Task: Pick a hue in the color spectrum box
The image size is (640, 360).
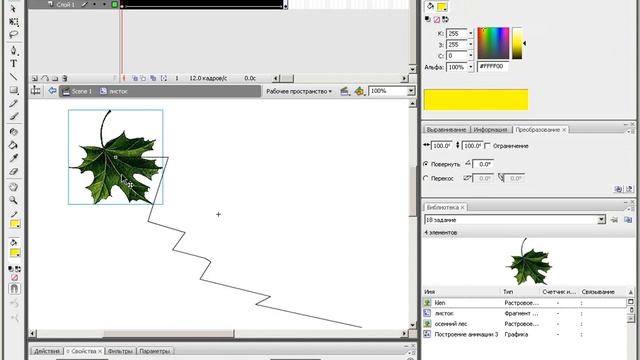Action: click(x=493, y=43)
